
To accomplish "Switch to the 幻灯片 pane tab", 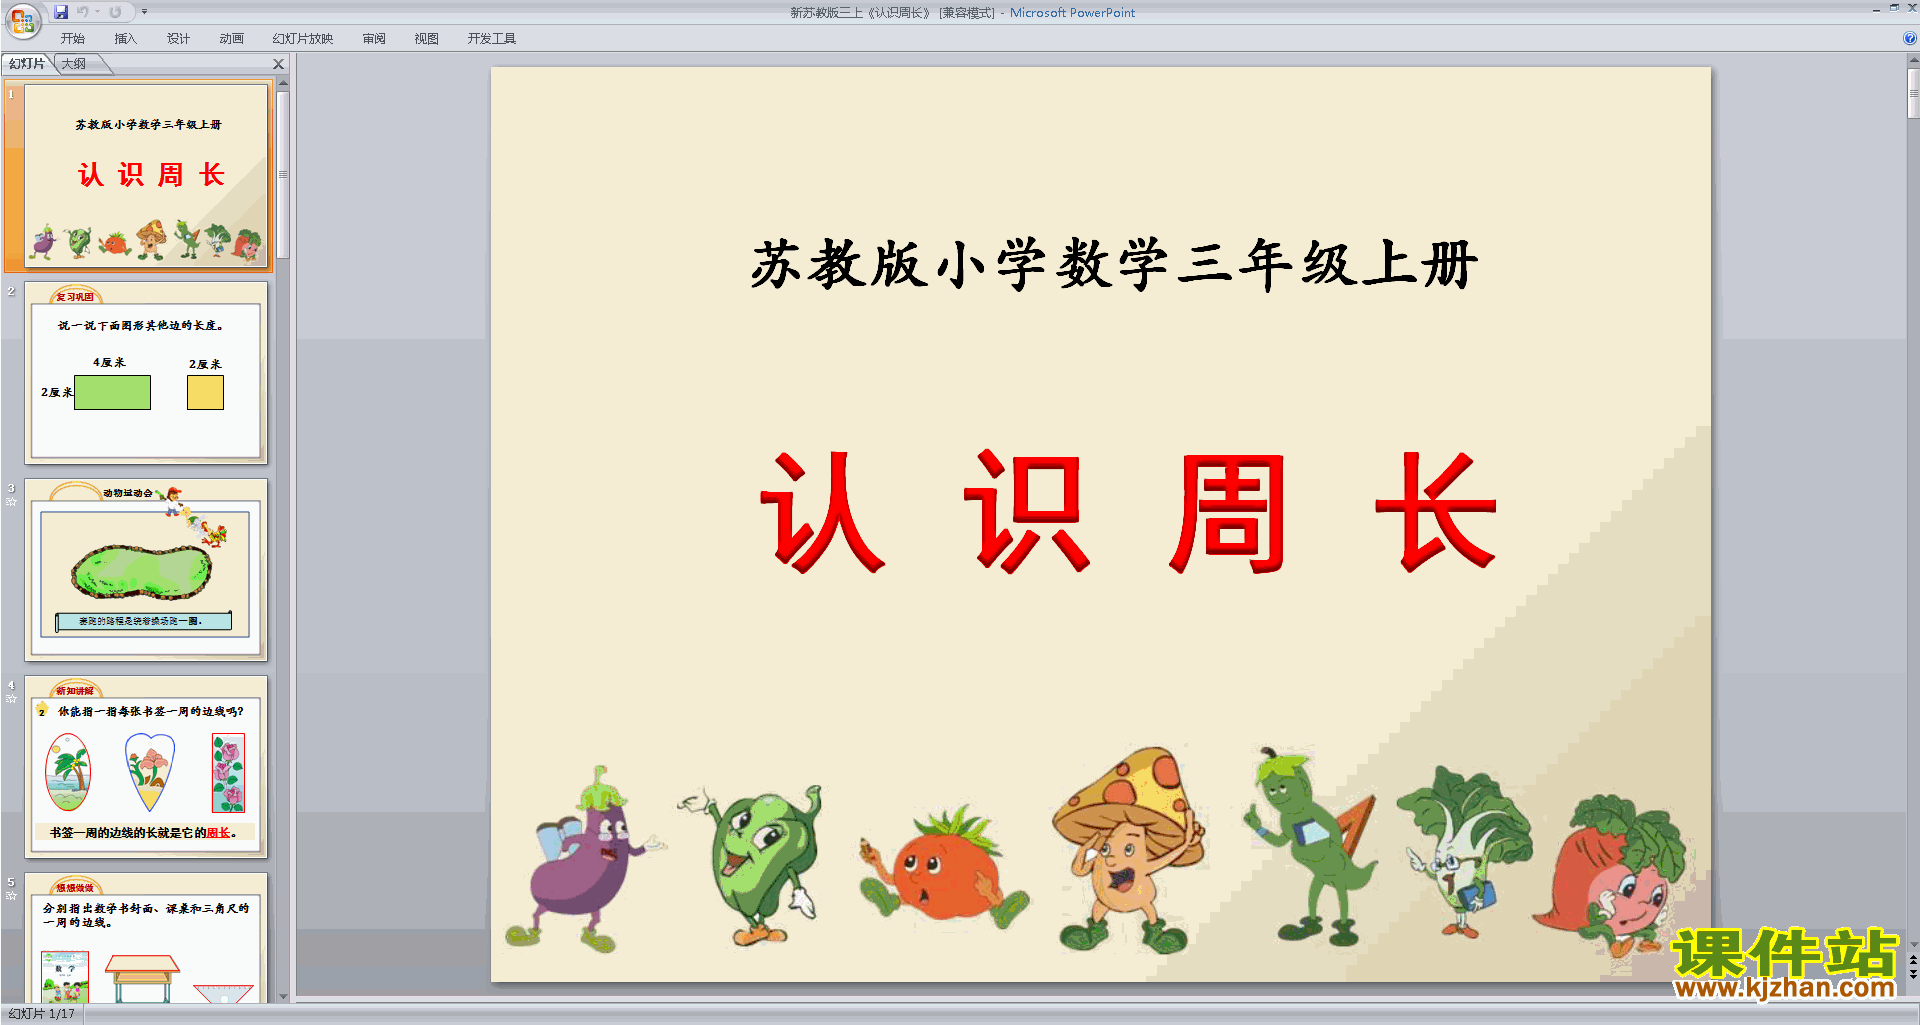I will [x=27, y=64].
